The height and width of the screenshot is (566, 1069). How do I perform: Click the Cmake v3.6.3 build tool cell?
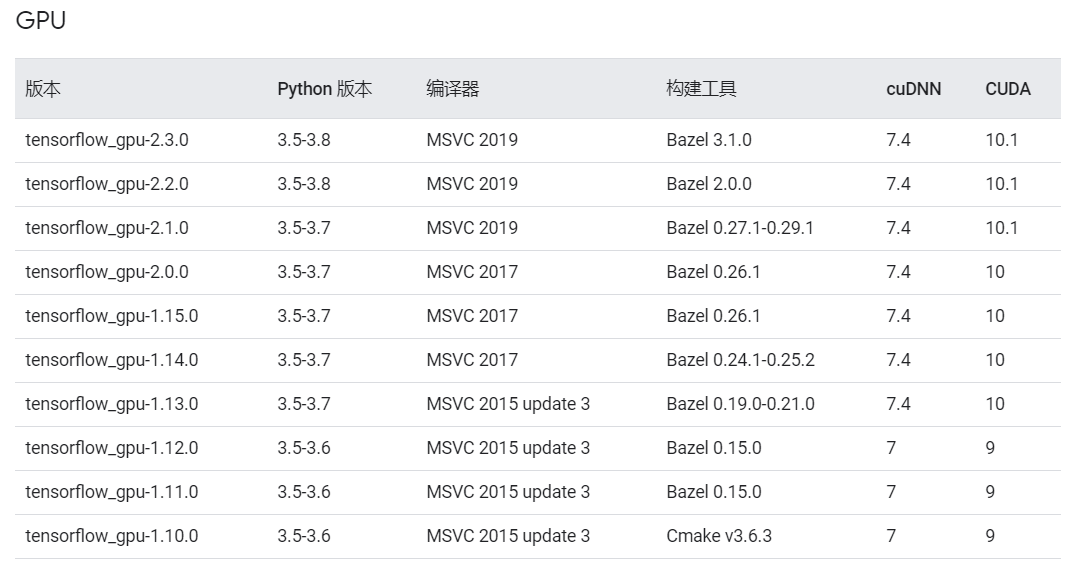click(718, 536)
